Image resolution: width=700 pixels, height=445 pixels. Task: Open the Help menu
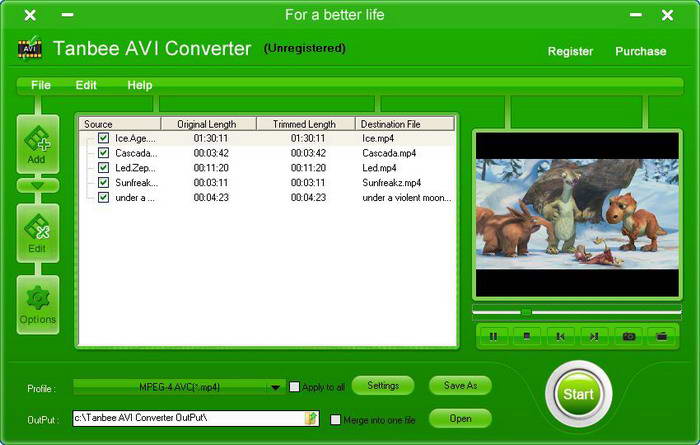(140, 85)
